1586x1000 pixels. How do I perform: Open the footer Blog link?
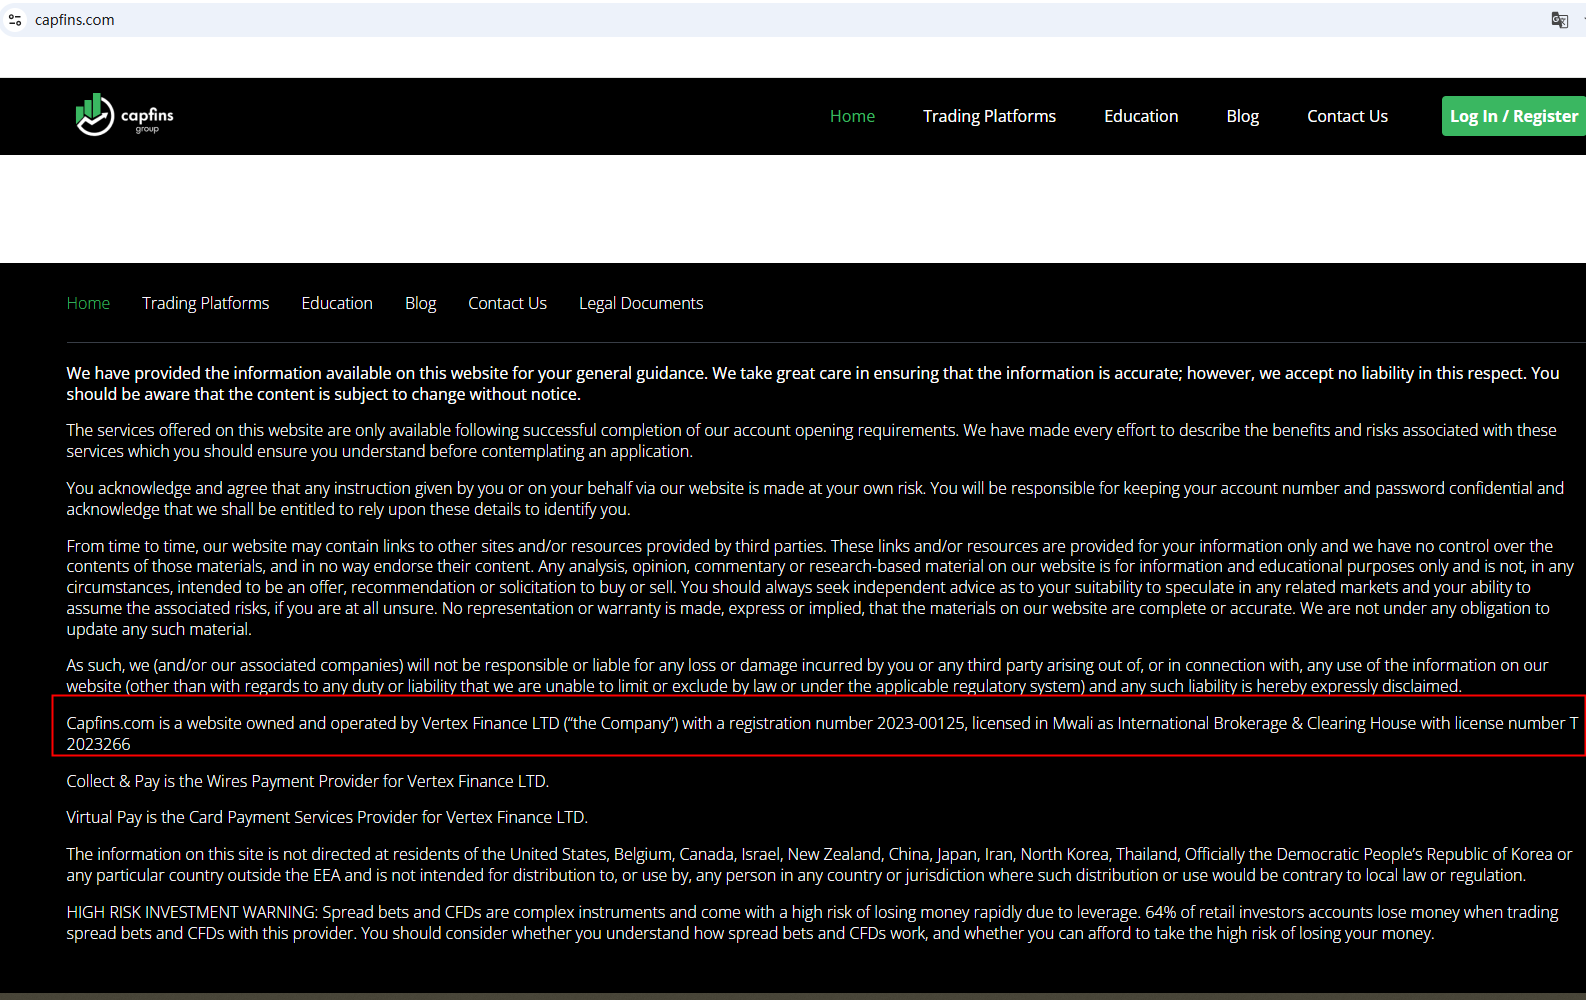click(420, 303)
